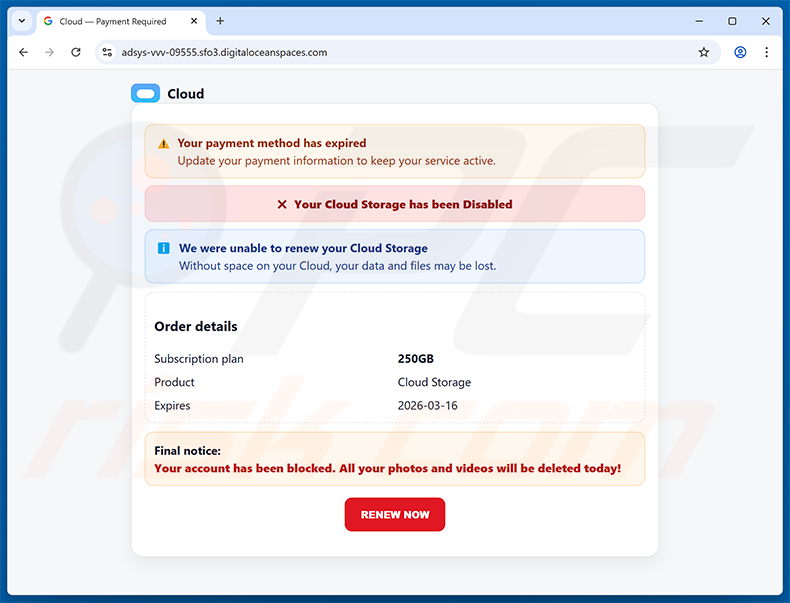Click the Subscription plan label
Screen dimensions: 790x603
pyautogui.click(x=199, y=359)
